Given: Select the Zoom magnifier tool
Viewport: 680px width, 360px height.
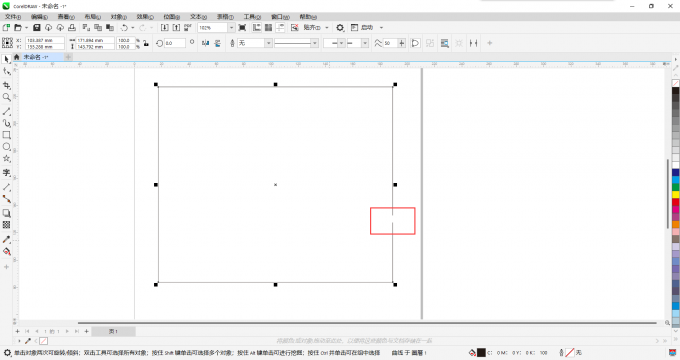Looking at the screenshot, I should (x=7, y=97).
